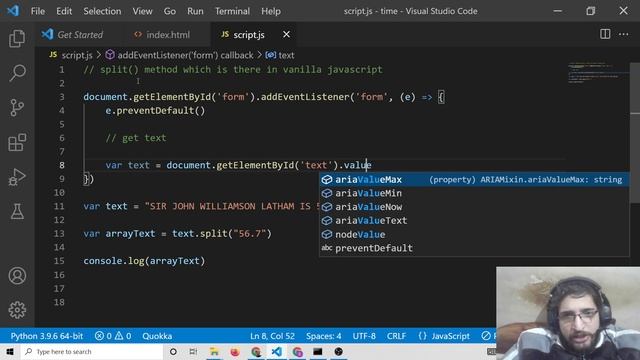
Task: Open File Explorer from taskbar
Action: click(214, 351)
